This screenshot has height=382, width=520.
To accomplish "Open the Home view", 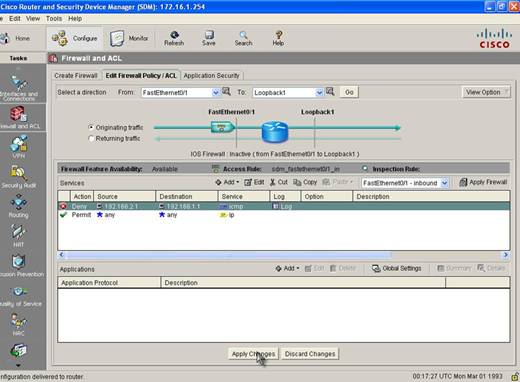I will [x=16, y=38].
